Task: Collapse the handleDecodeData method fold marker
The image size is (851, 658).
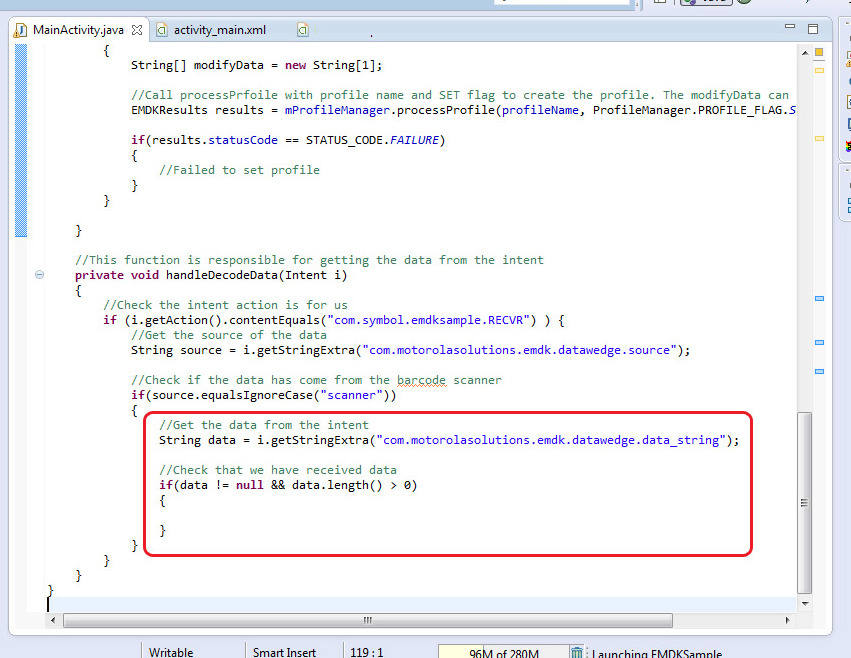Action: [39, 275]
